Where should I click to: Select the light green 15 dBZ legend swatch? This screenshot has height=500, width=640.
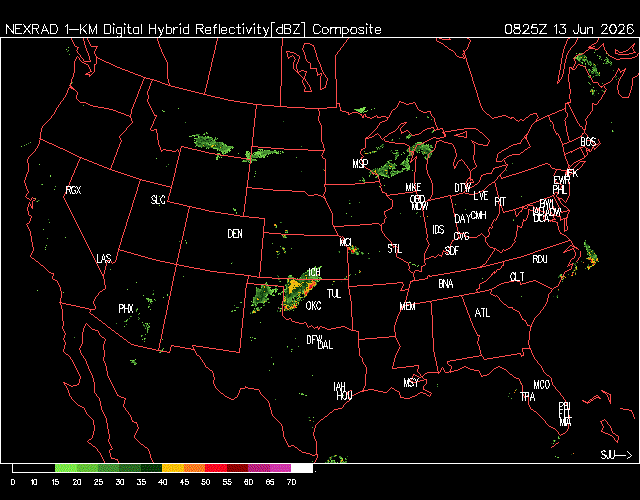(66, 468)
